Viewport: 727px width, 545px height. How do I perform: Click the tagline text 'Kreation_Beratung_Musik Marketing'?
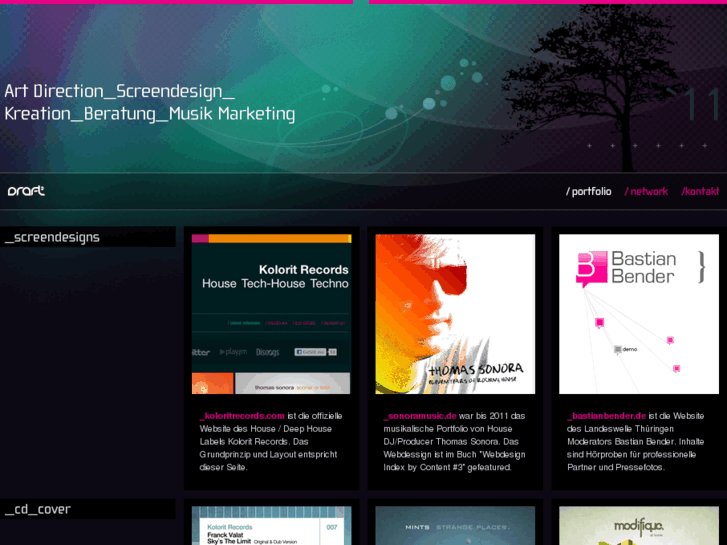[150, 114]
